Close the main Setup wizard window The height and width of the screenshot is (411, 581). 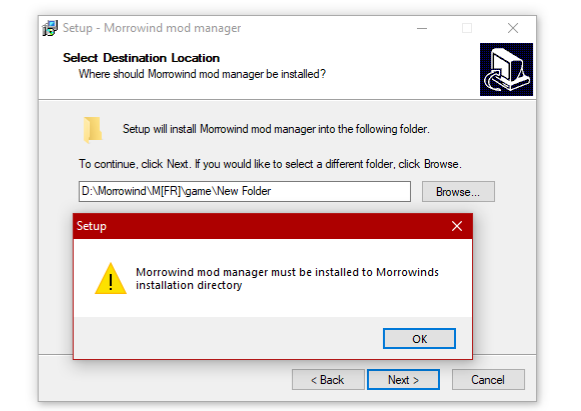(513, 28)
